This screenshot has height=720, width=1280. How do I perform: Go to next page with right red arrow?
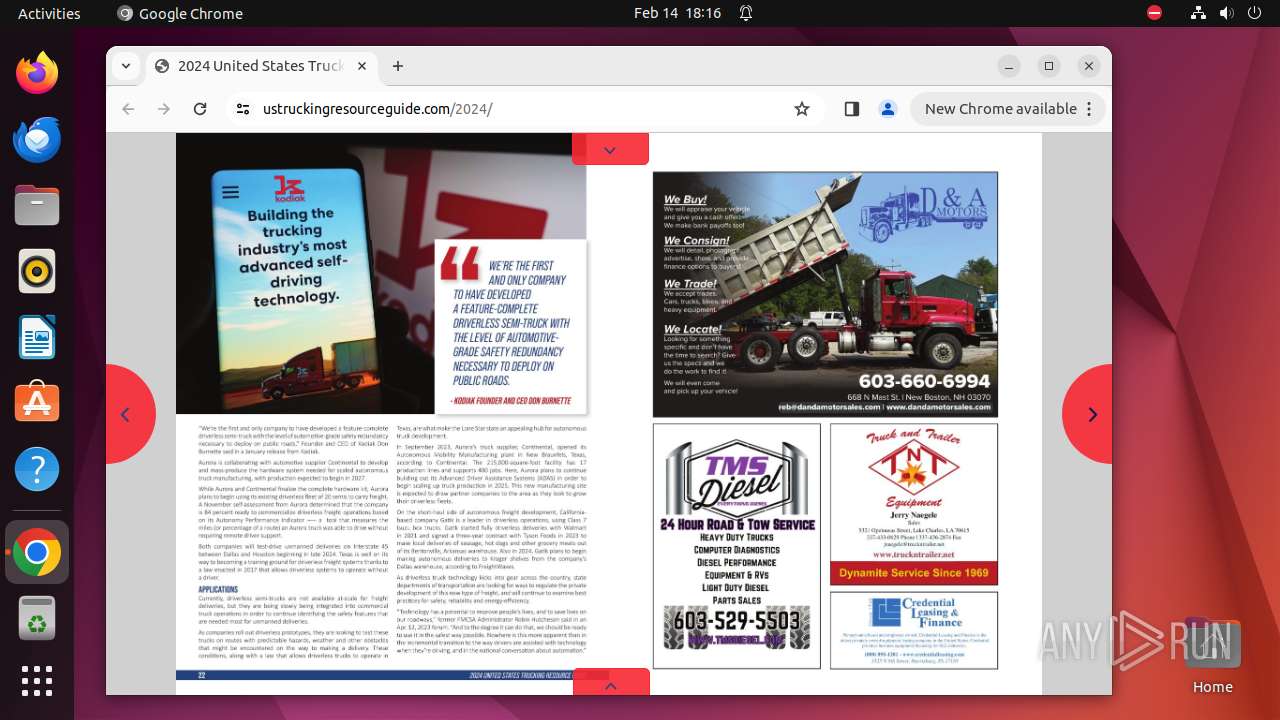[x=1089, y=414]
